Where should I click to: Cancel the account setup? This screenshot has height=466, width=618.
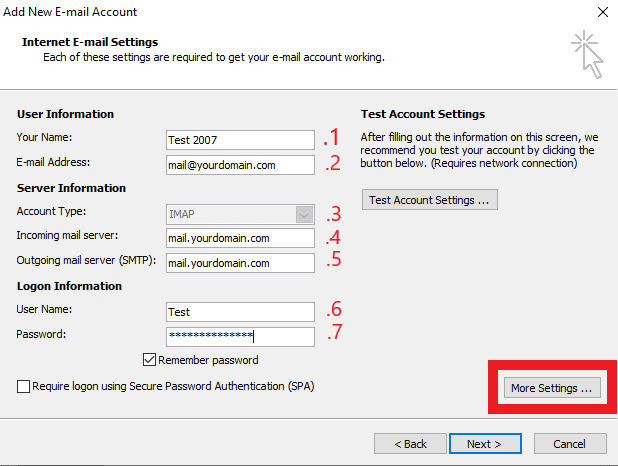[x=569, y=443]
